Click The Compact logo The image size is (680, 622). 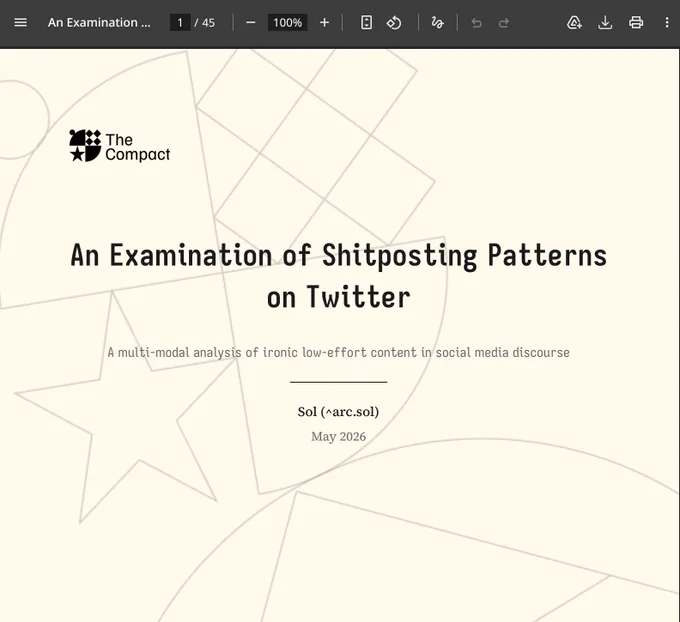[120, 146]
